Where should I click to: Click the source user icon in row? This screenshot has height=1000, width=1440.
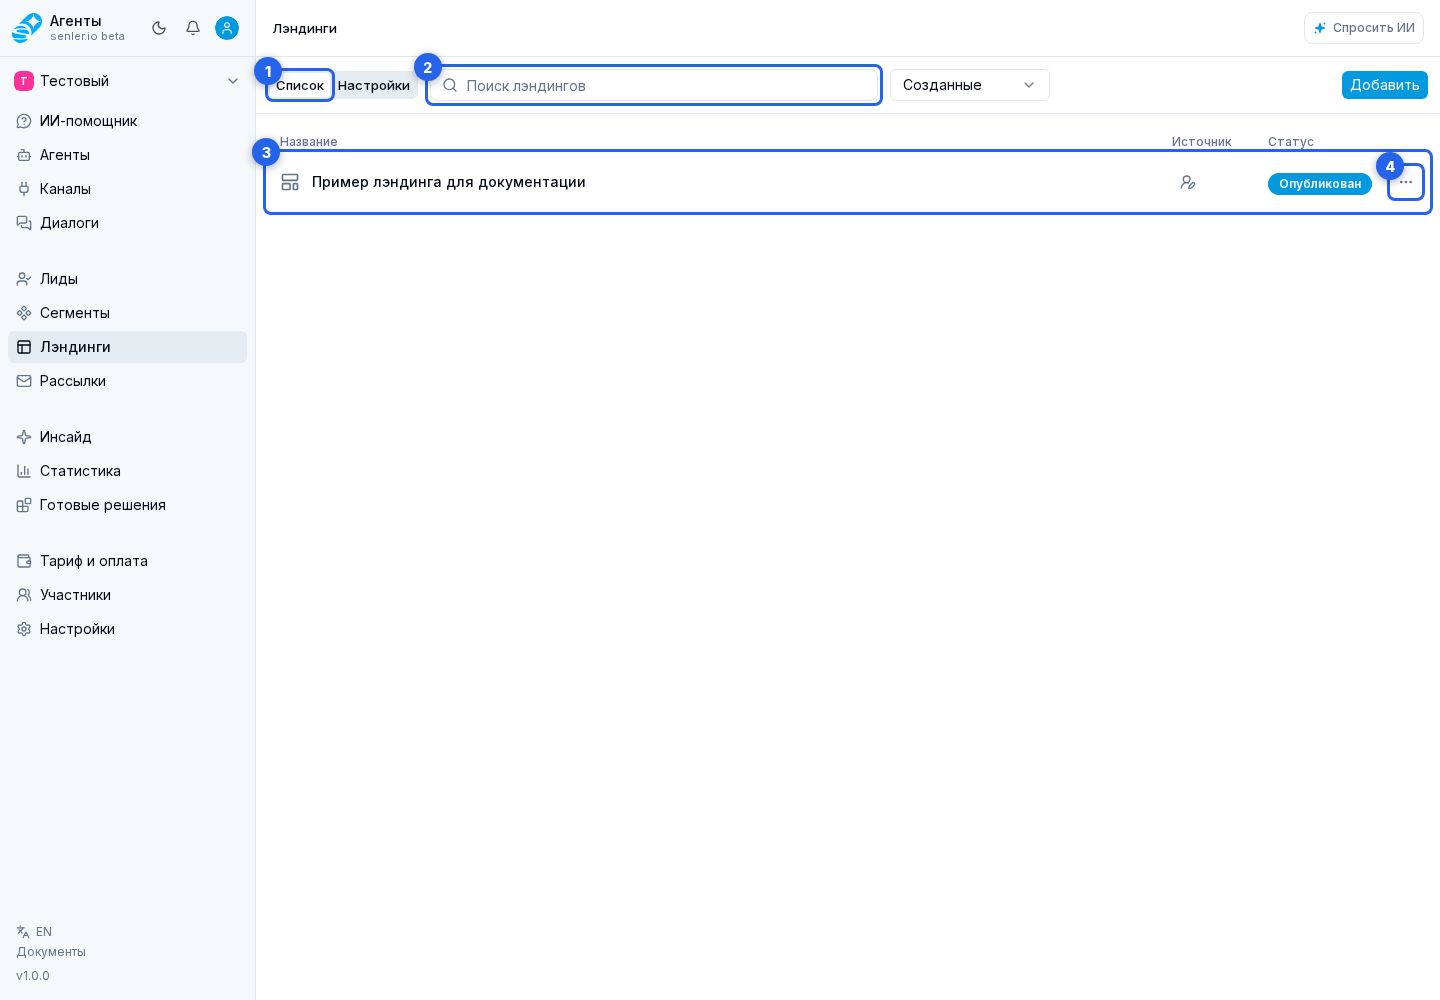click(x=1188, y=182)
